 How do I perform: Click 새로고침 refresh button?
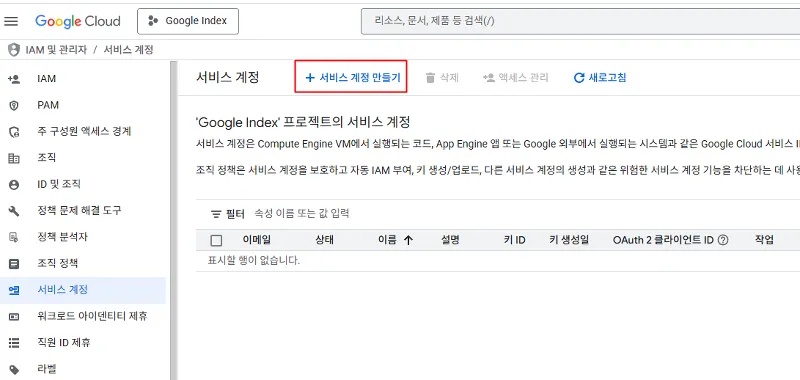(600, 78)
